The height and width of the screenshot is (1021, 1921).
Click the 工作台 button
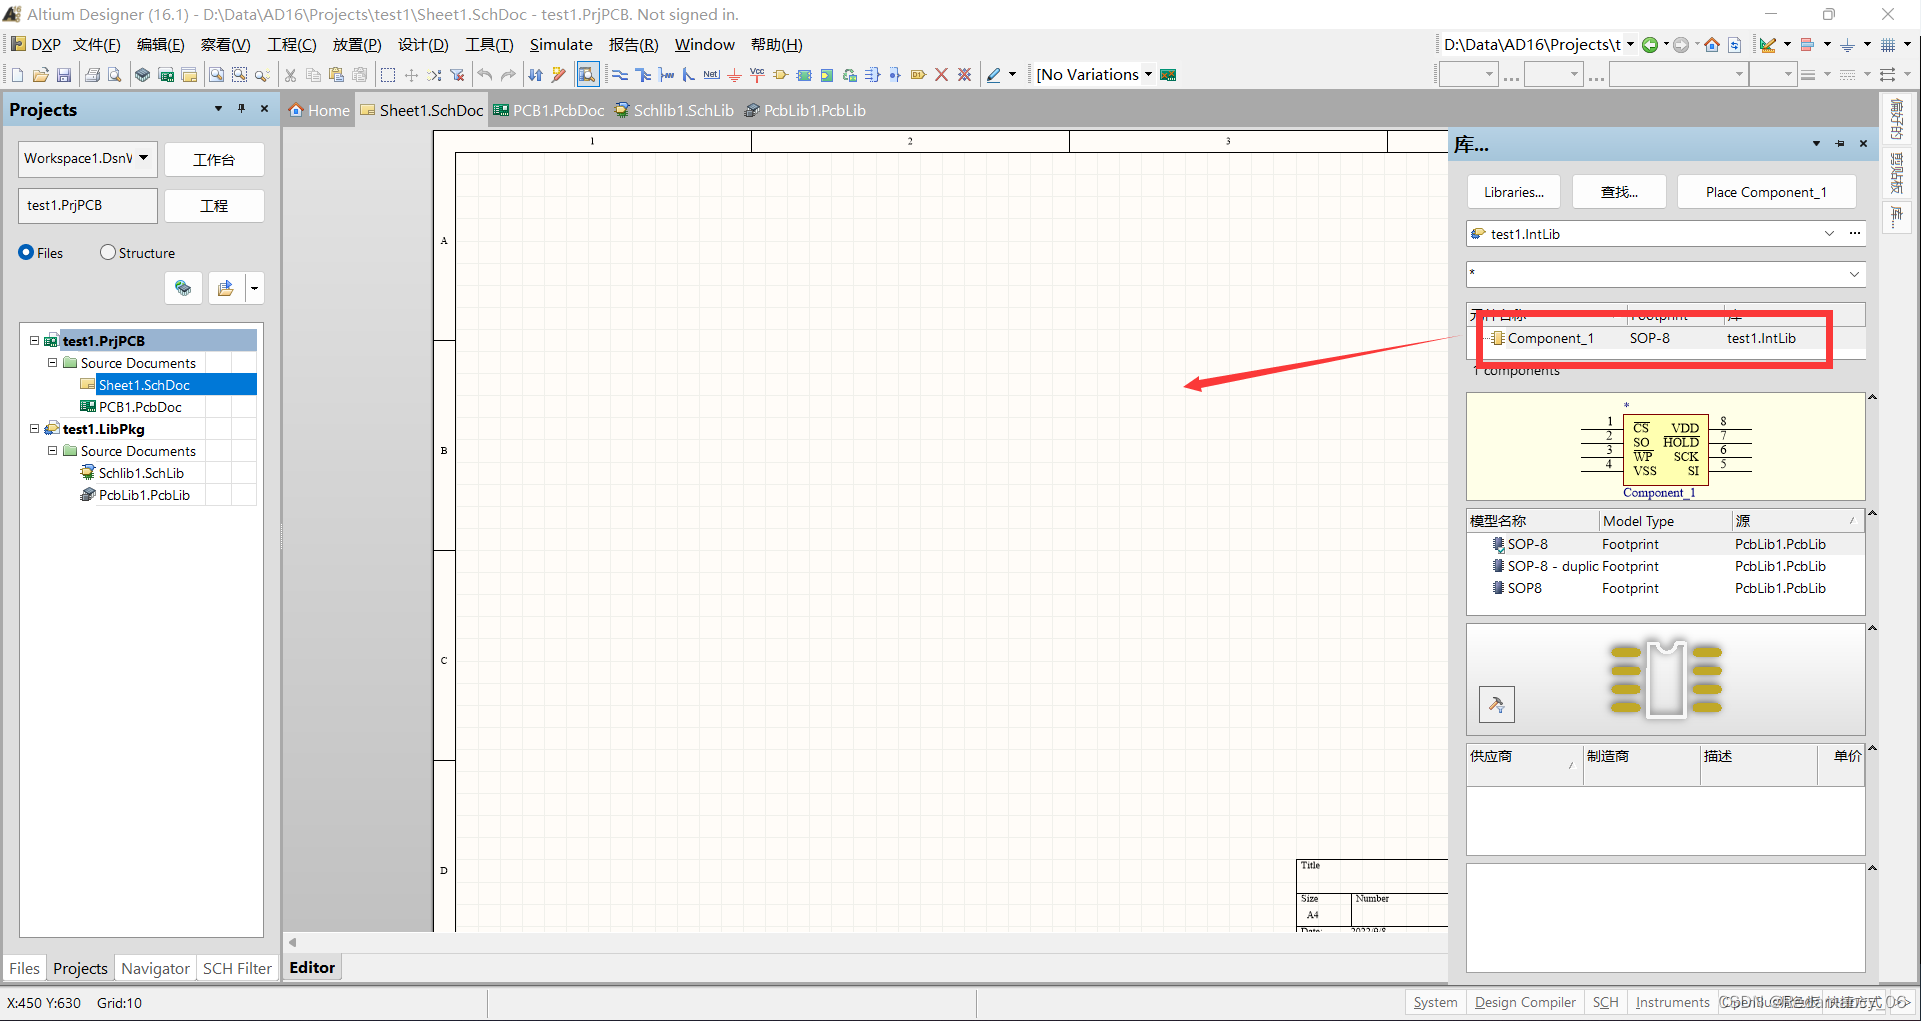(x=214, y=159)
